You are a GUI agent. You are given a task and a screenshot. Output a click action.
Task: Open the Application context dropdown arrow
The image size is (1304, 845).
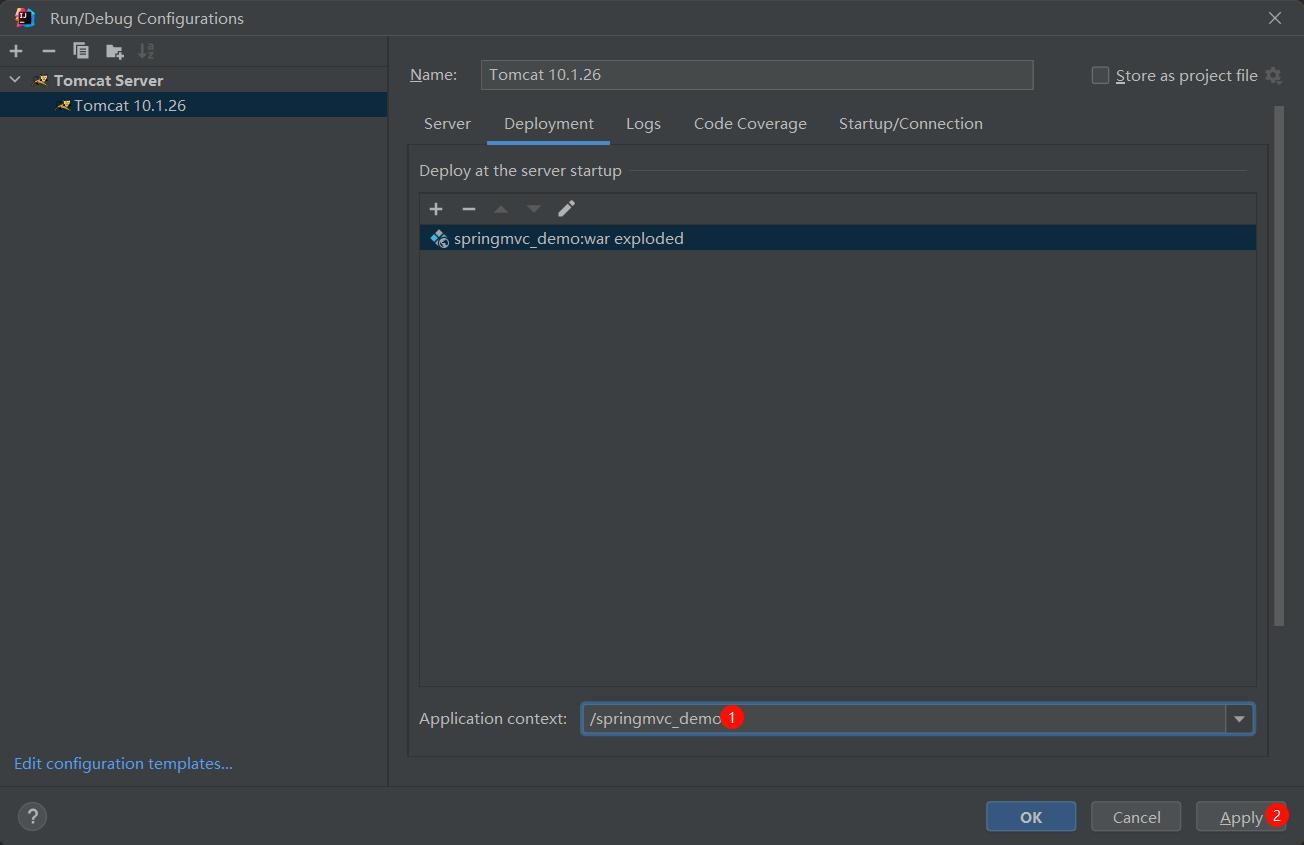(x=1240, y=719)
